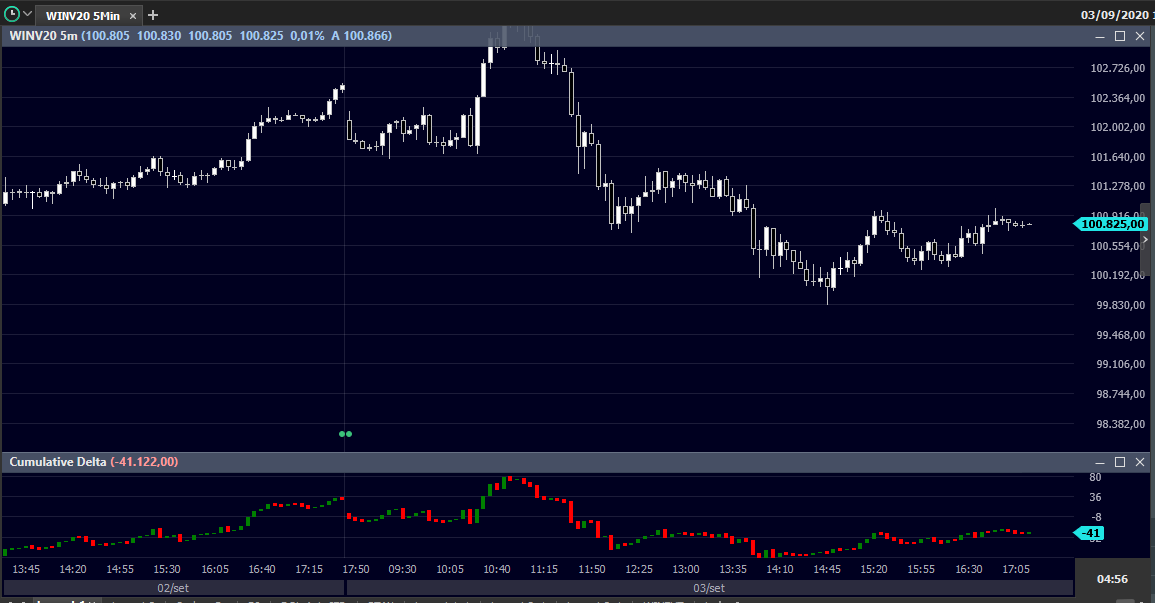Click the 14:45 time axis label
Viewport: 1155px width, 603px height.
click(826, 569)
